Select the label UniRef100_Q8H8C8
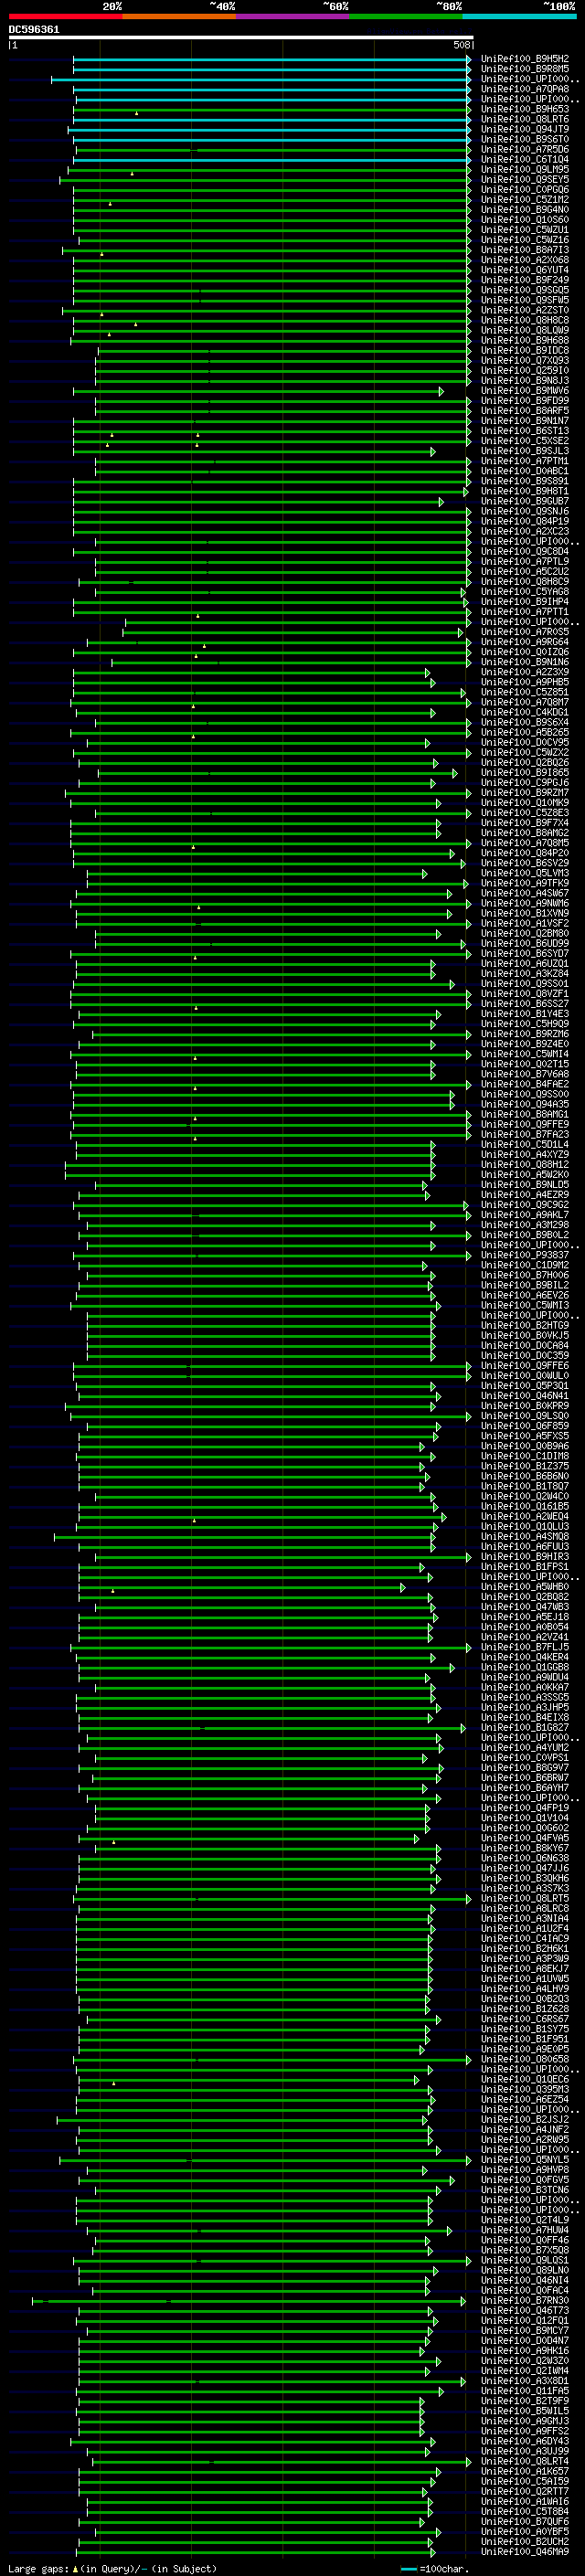585x2576 pixels. [x=525, y=321]
